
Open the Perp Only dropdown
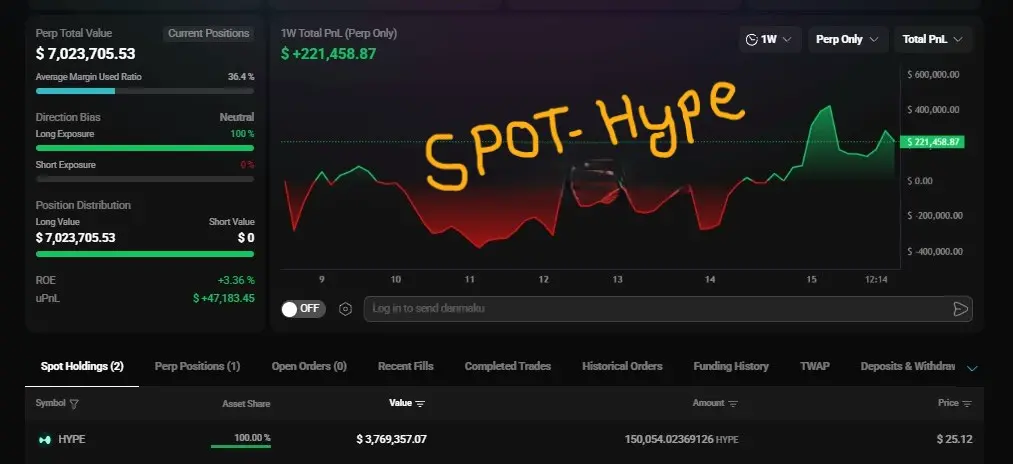[x=847, y=39]
